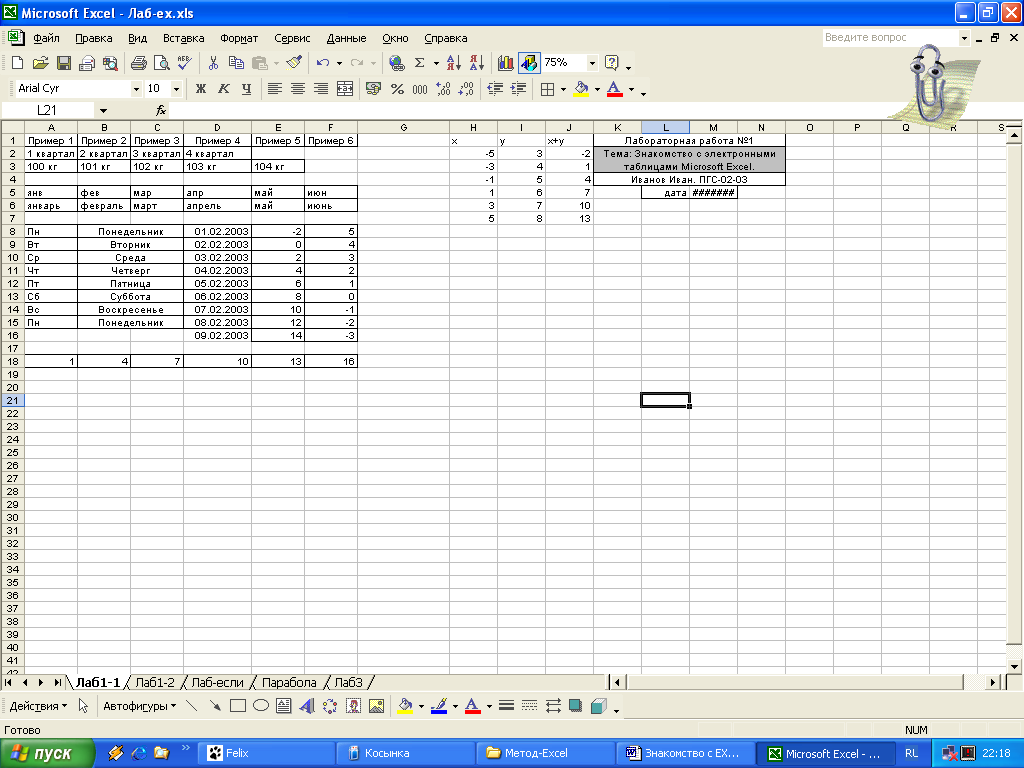1024x768 pixels.
Task: Open the font name dropdown Arial Cyr
Action: 136,89
